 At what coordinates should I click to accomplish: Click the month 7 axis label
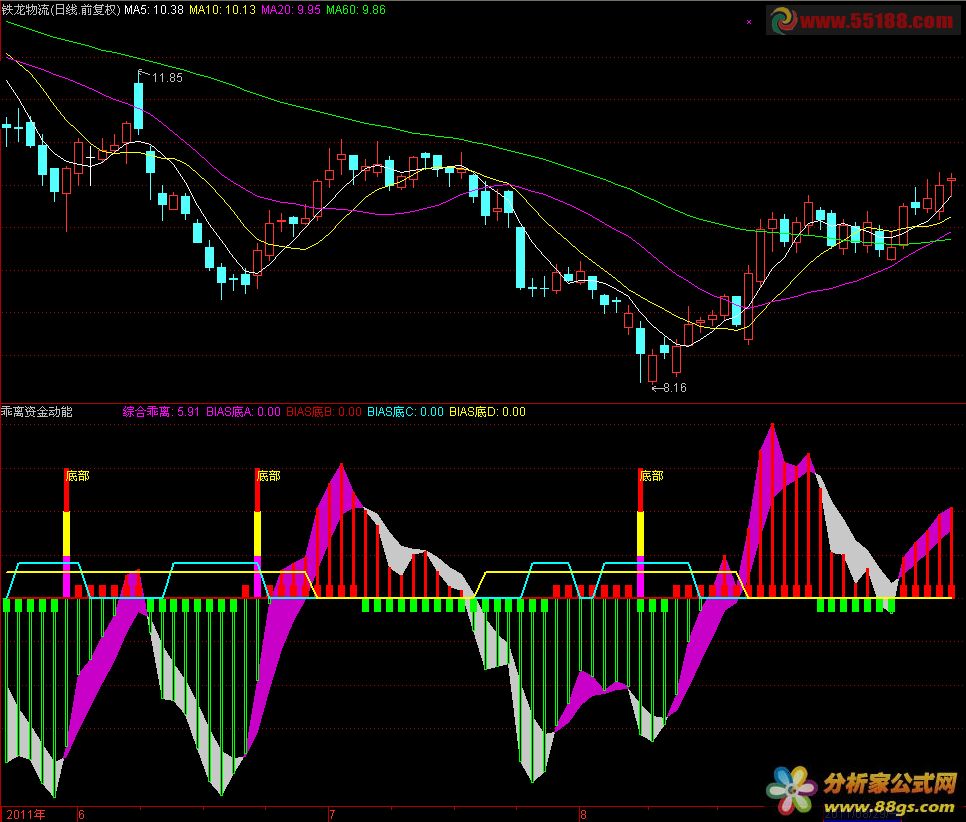pyautogui.click(x=332, y=815)
